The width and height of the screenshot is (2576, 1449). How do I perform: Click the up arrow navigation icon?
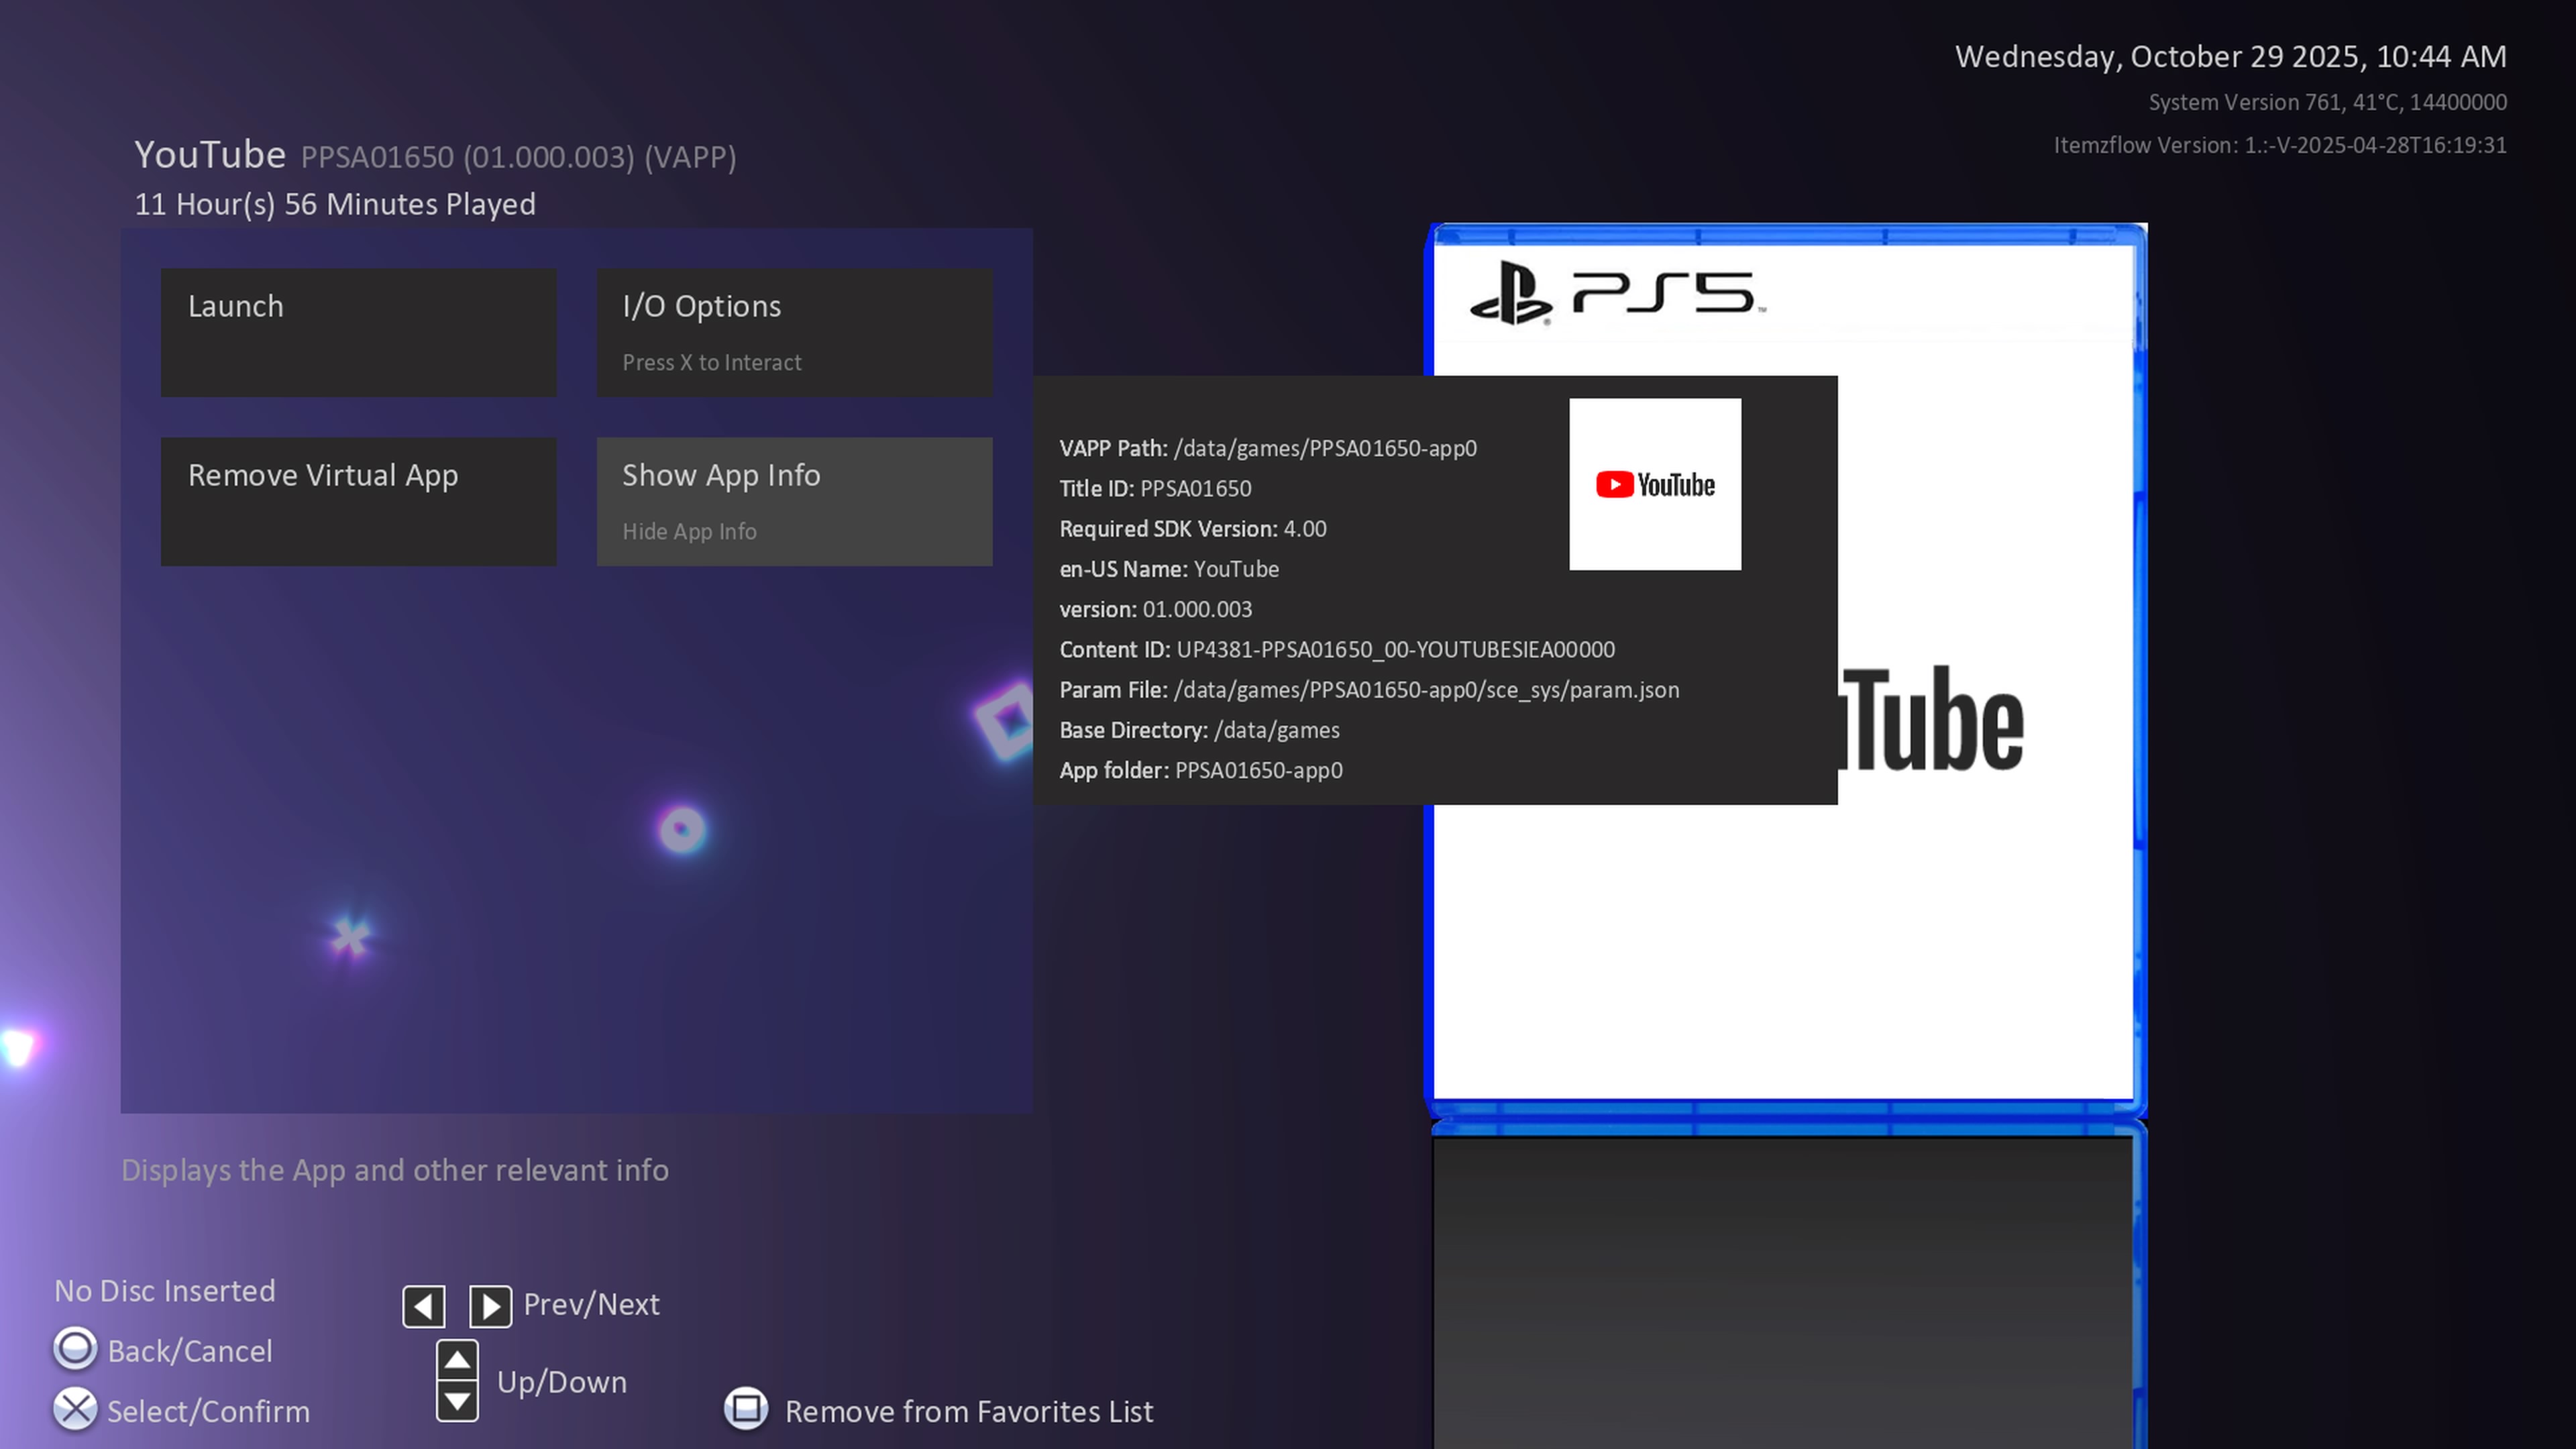click(x=457, y=1360)
